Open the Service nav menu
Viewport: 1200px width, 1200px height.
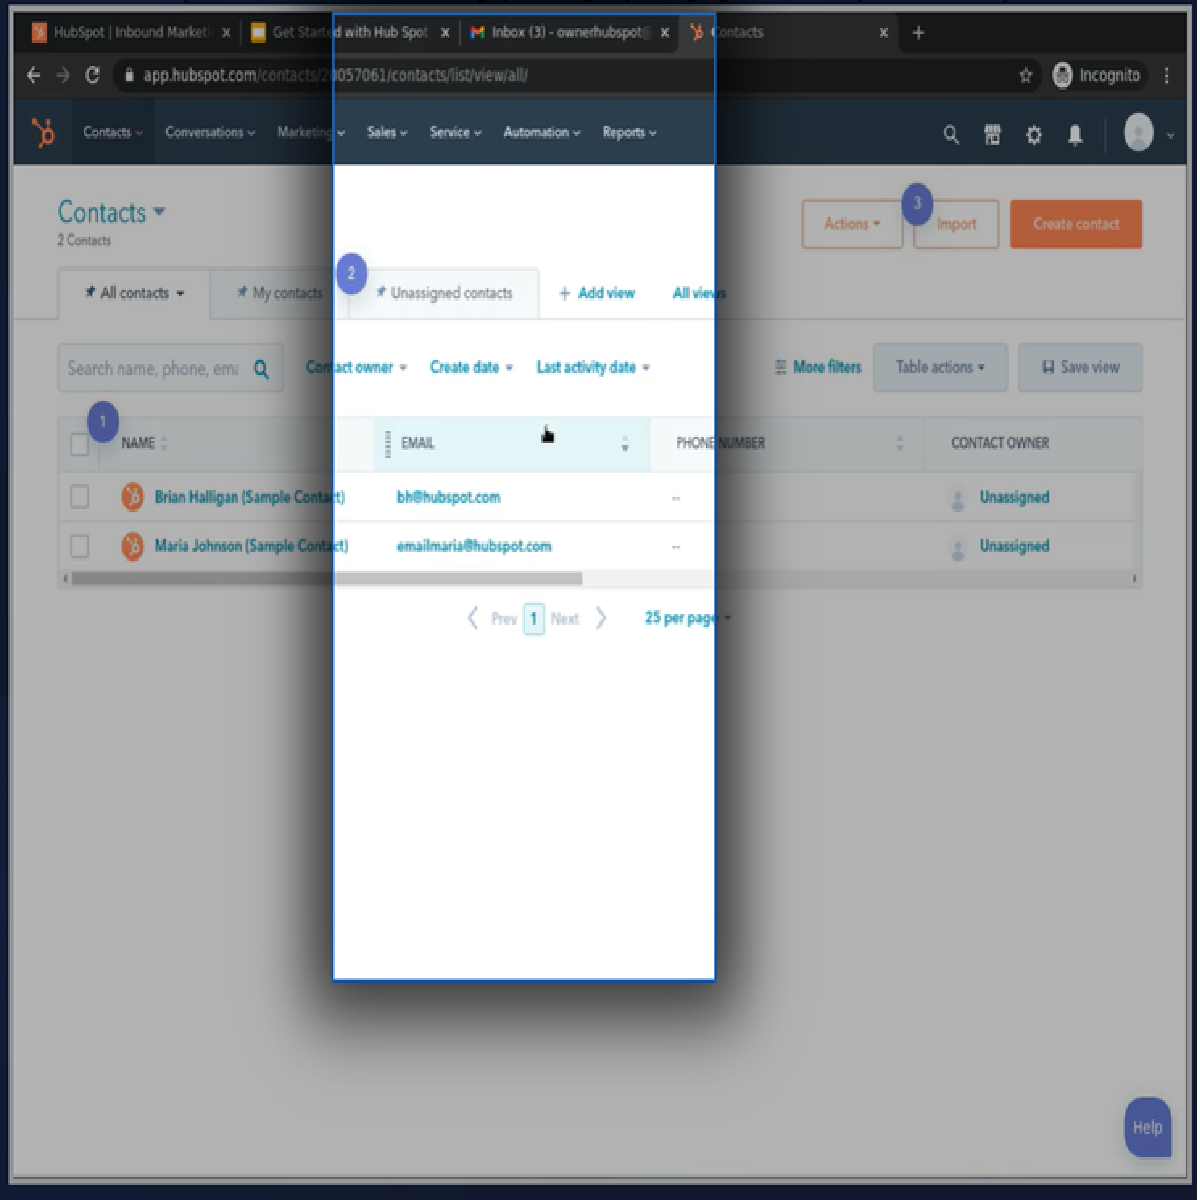point(455,132)
